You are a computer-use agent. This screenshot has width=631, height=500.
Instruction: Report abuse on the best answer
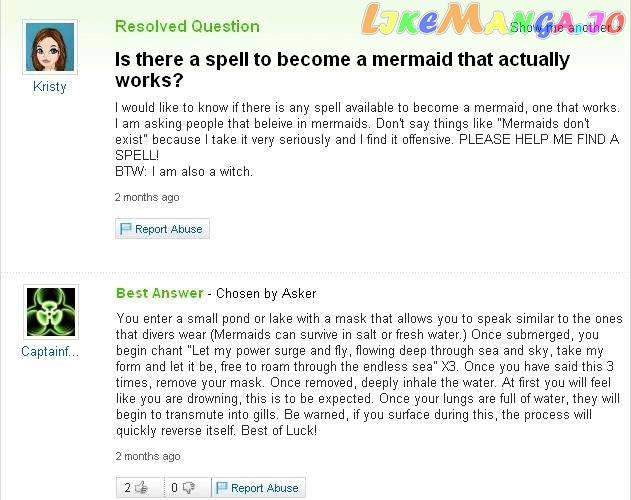point(264,488)
